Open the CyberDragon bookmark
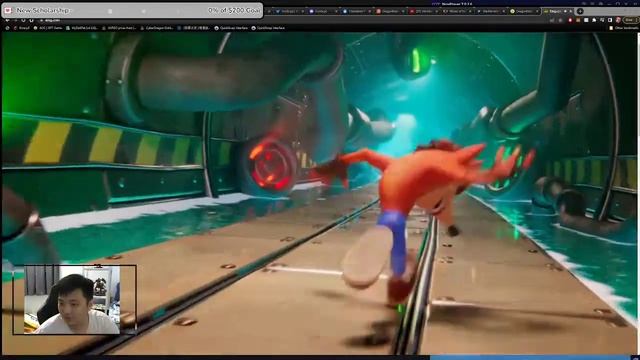The image size is (640, 360). click(x=157, y=28)
